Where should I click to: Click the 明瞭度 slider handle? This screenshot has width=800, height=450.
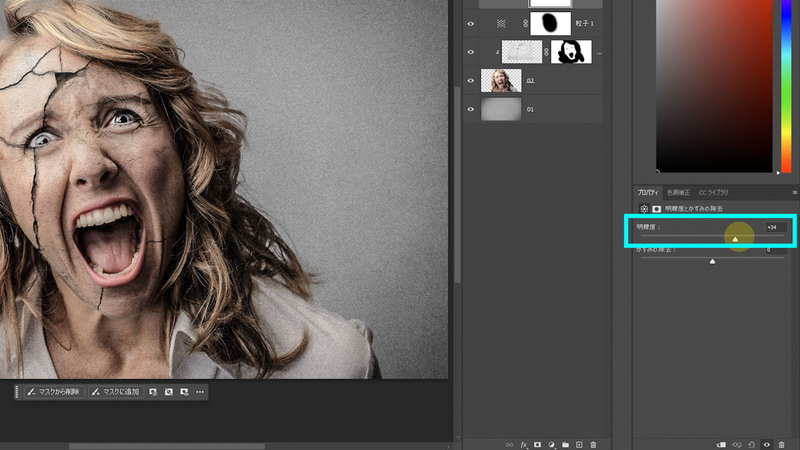point(735,239)
